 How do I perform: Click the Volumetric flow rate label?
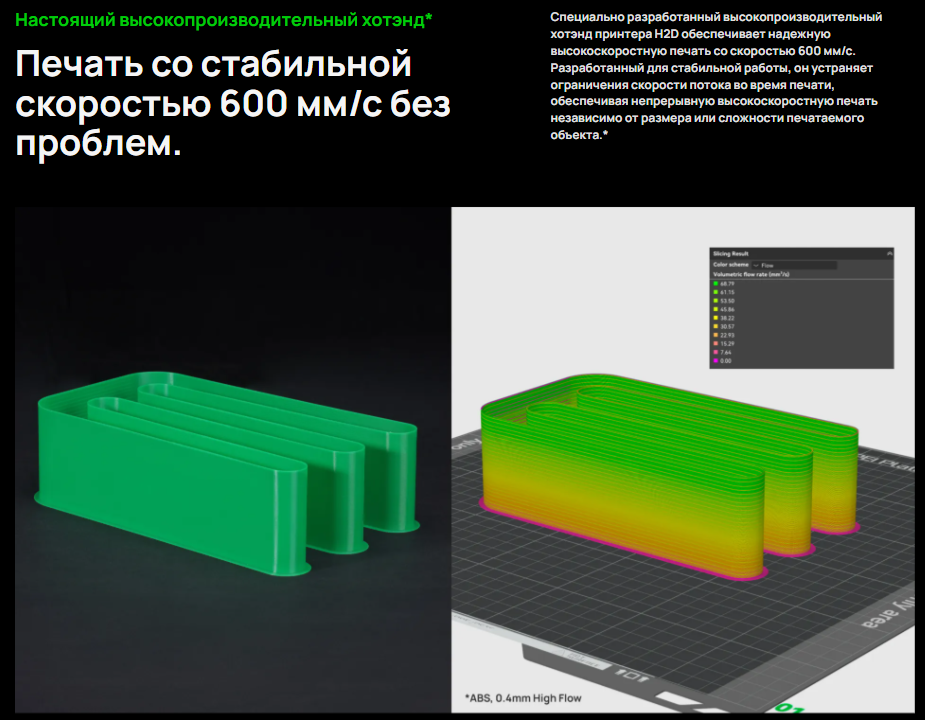(750, 274)
